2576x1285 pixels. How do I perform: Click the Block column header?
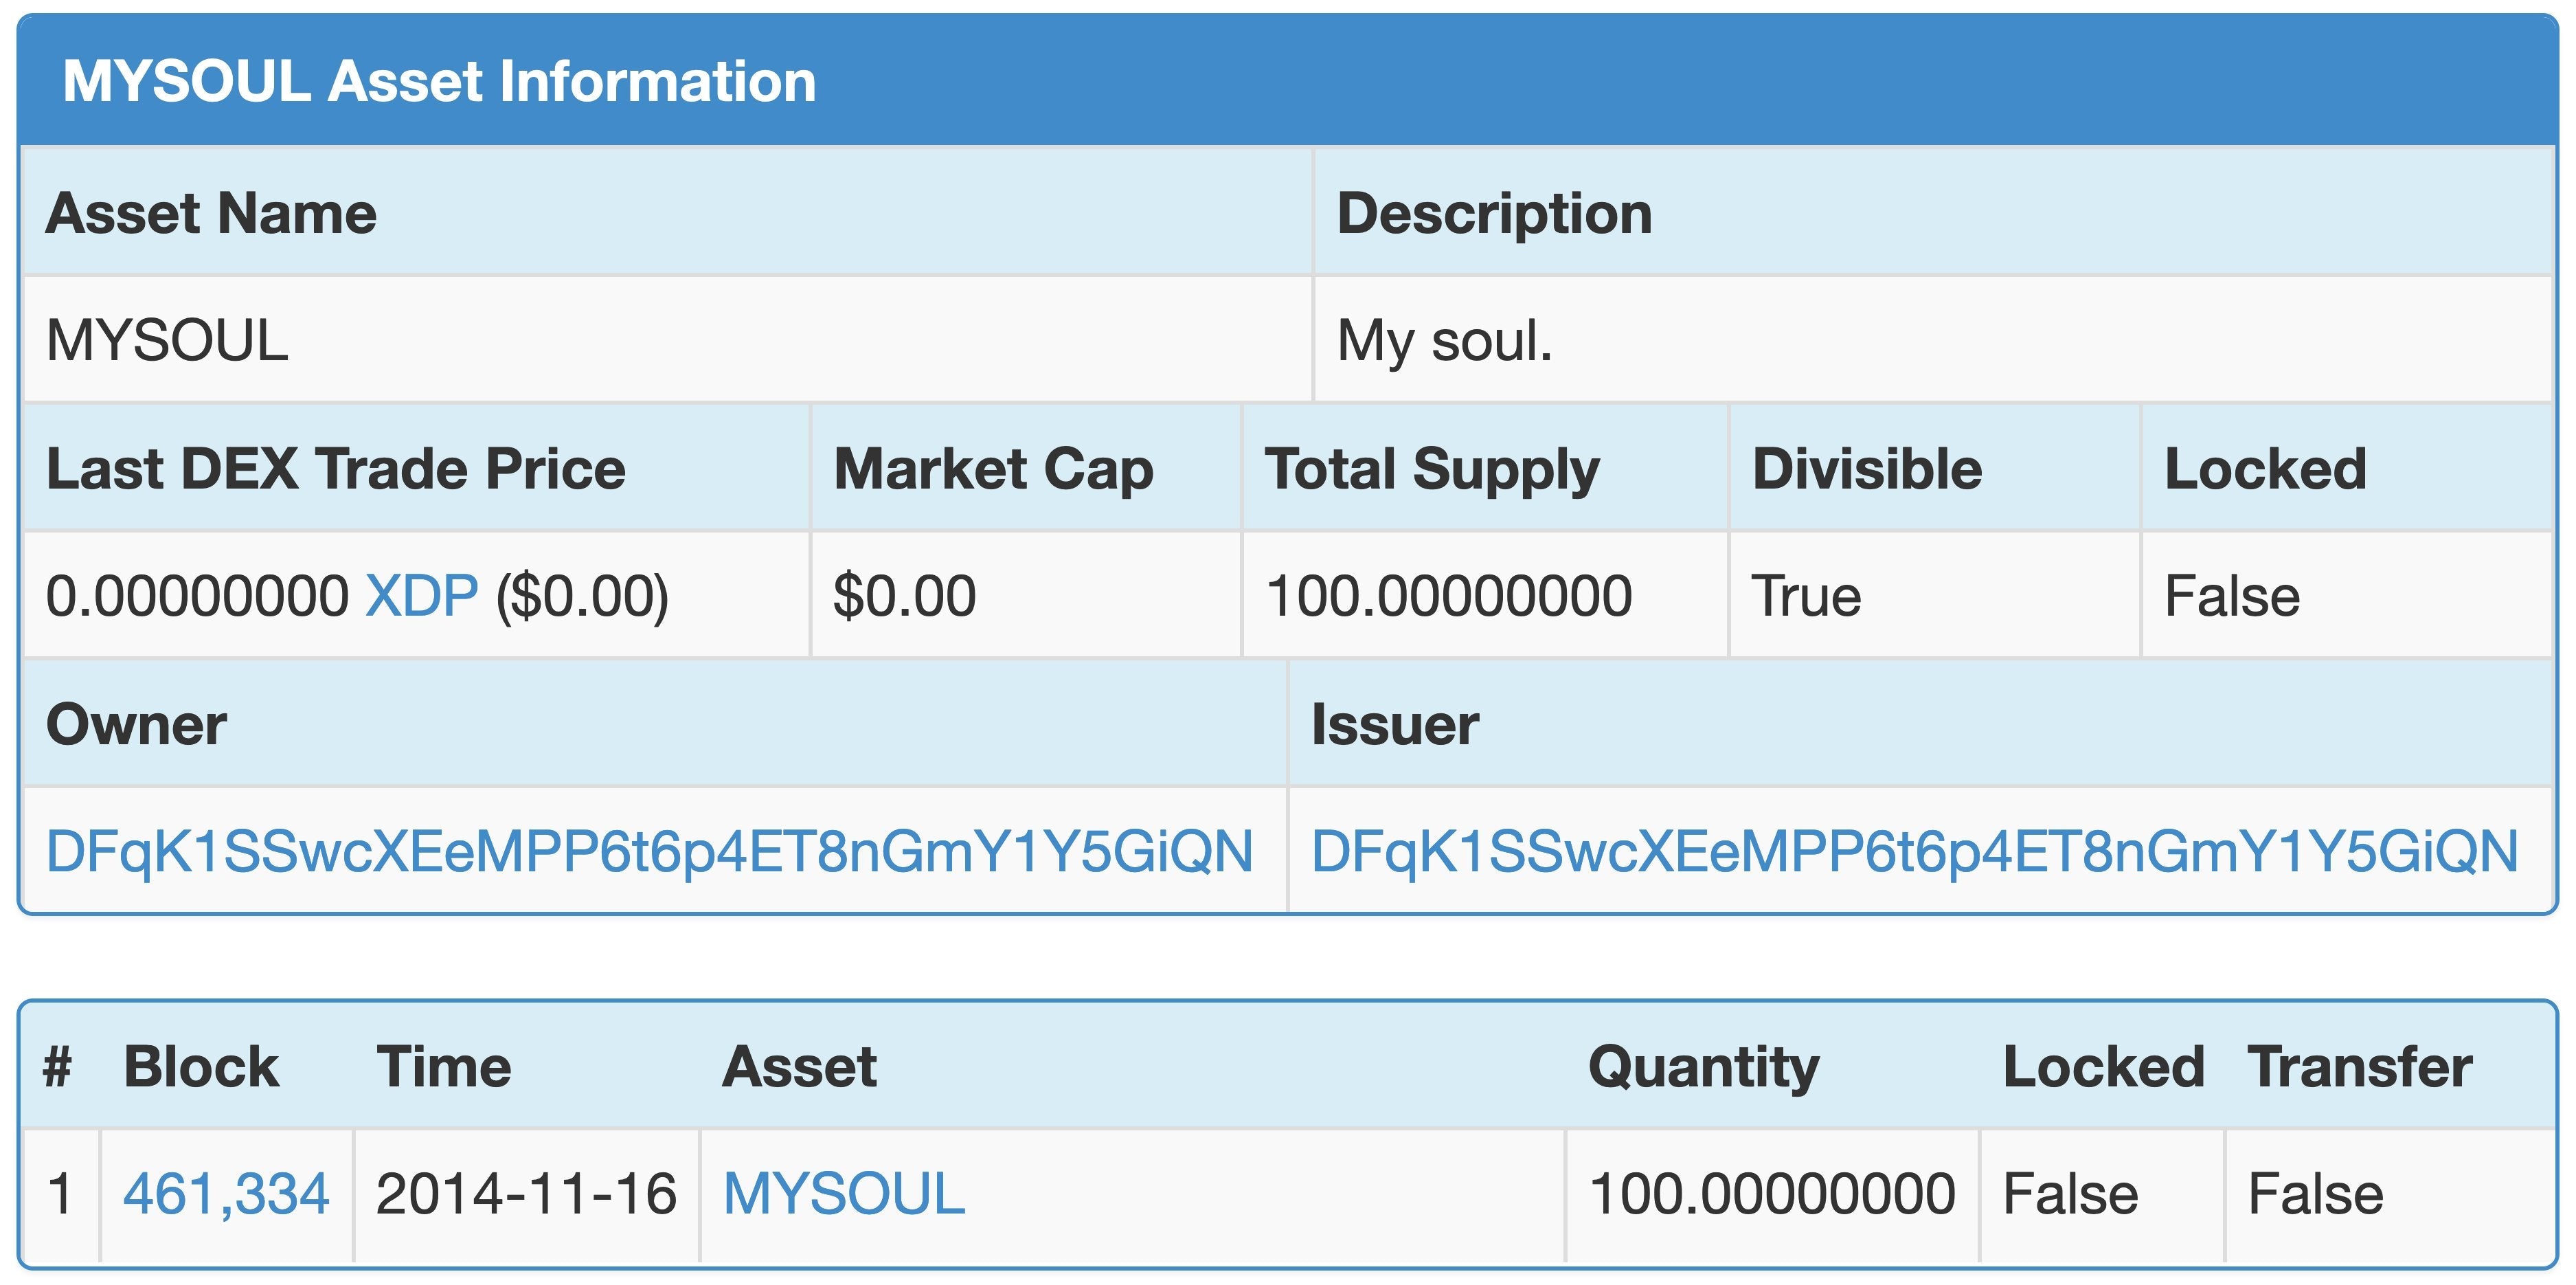pyautogui.click(x=201, y=1066)
